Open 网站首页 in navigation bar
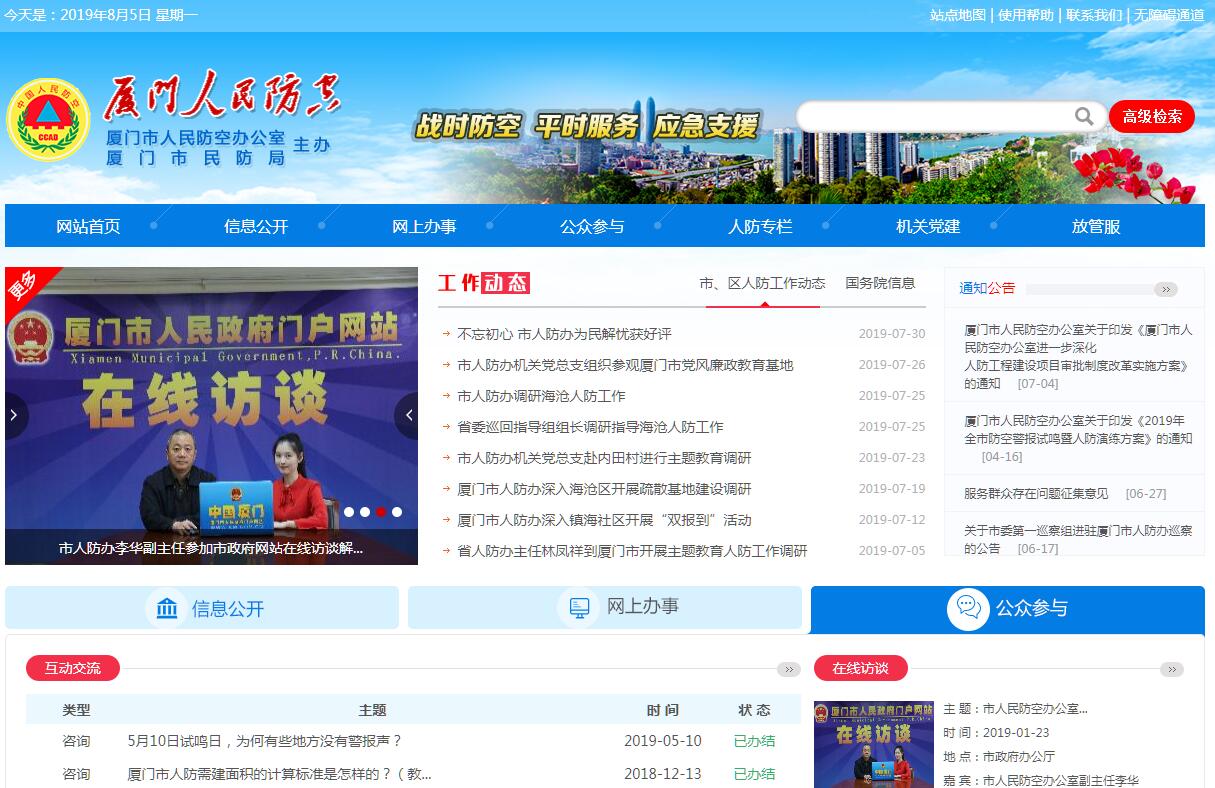 [x=88, y=226]
